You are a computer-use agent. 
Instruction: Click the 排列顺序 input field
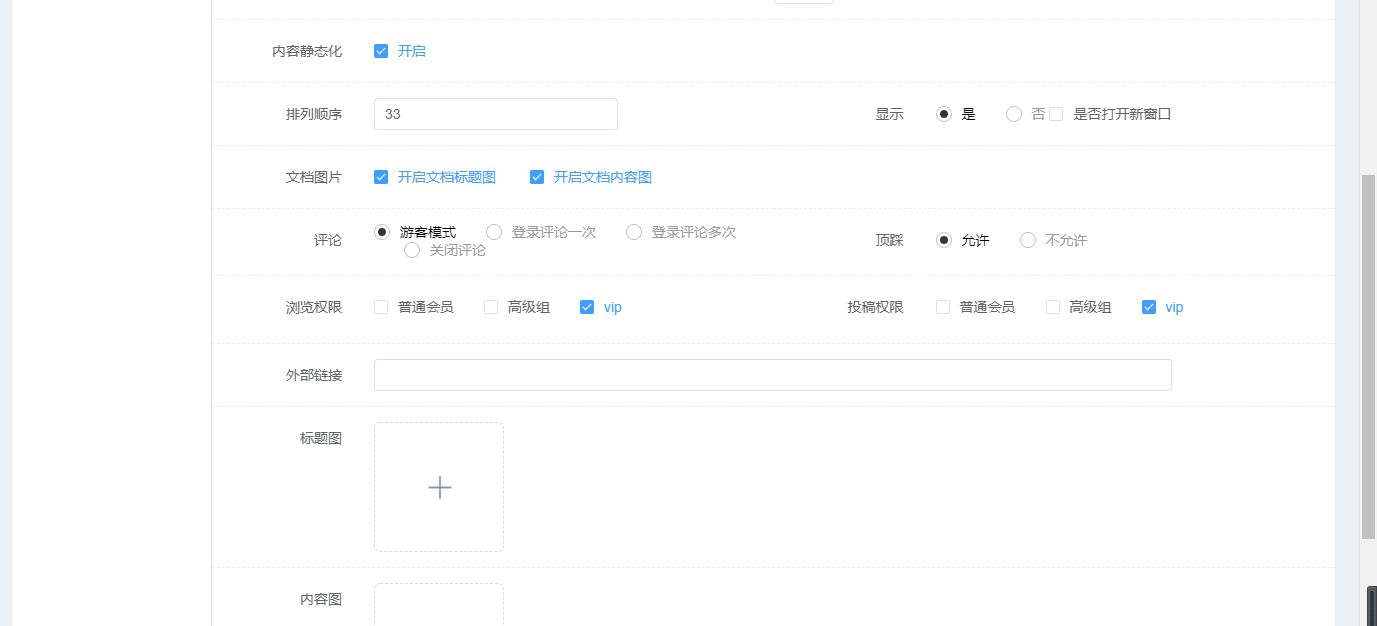pos(495,114)
